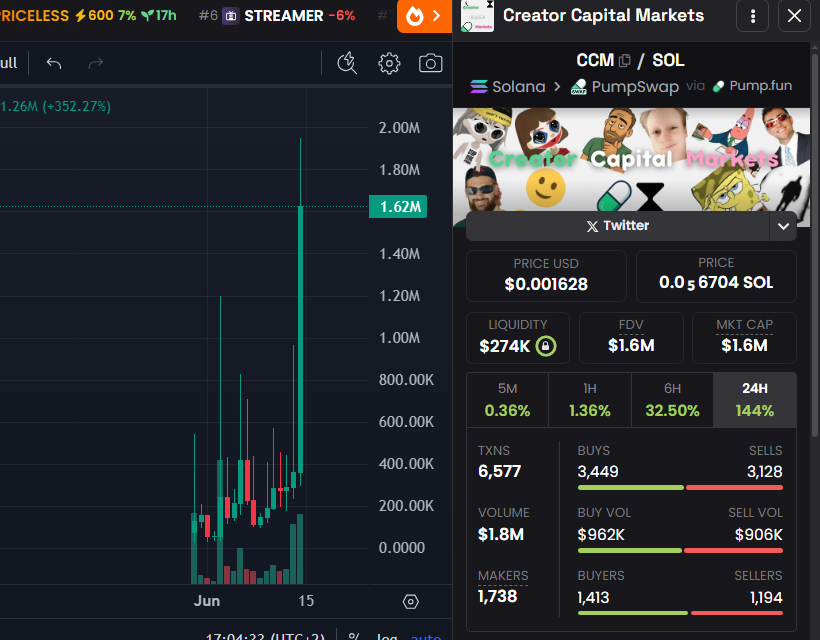
Task: Click the SELLS 3,128 value
Action: click(x=765, y=472)
